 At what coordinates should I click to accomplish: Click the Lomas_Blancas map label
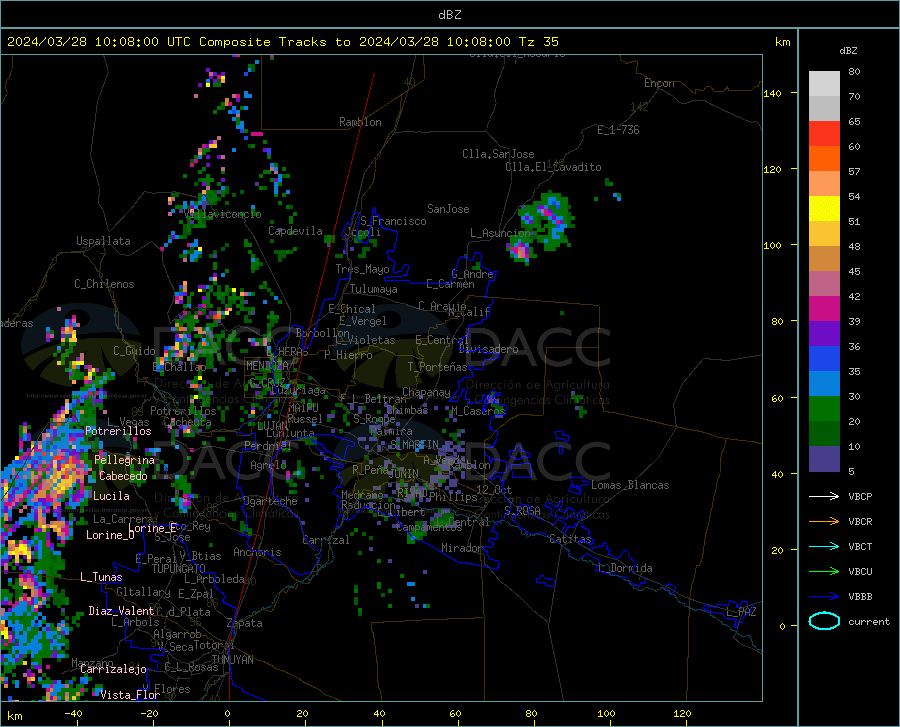pyautogui.click(x=630, y=485)
